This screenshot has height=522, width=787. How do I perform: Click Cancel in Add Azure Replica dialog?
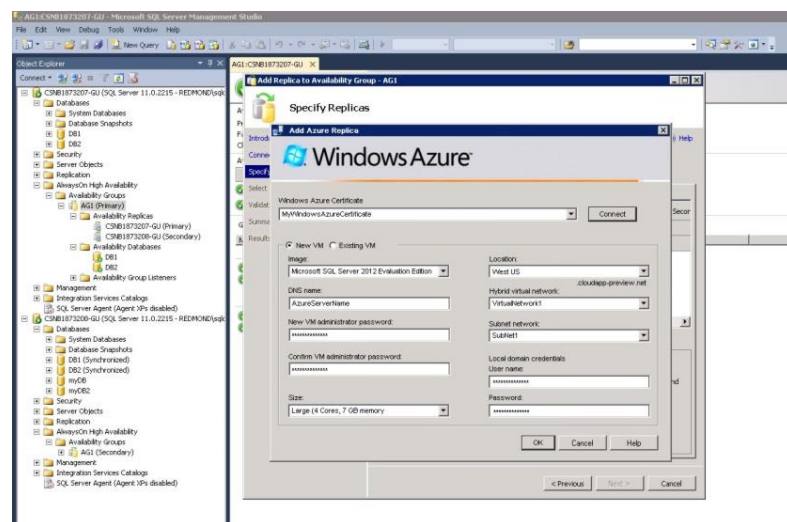582,443
